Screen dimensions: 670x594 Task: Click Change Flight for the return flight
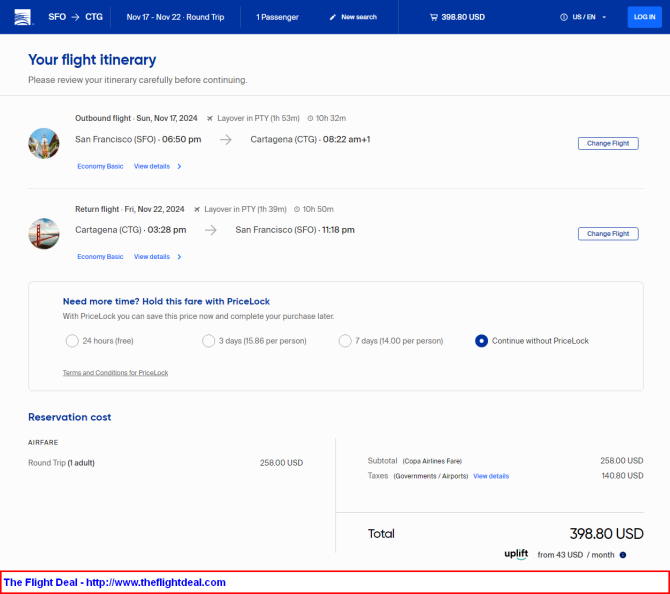608,234
